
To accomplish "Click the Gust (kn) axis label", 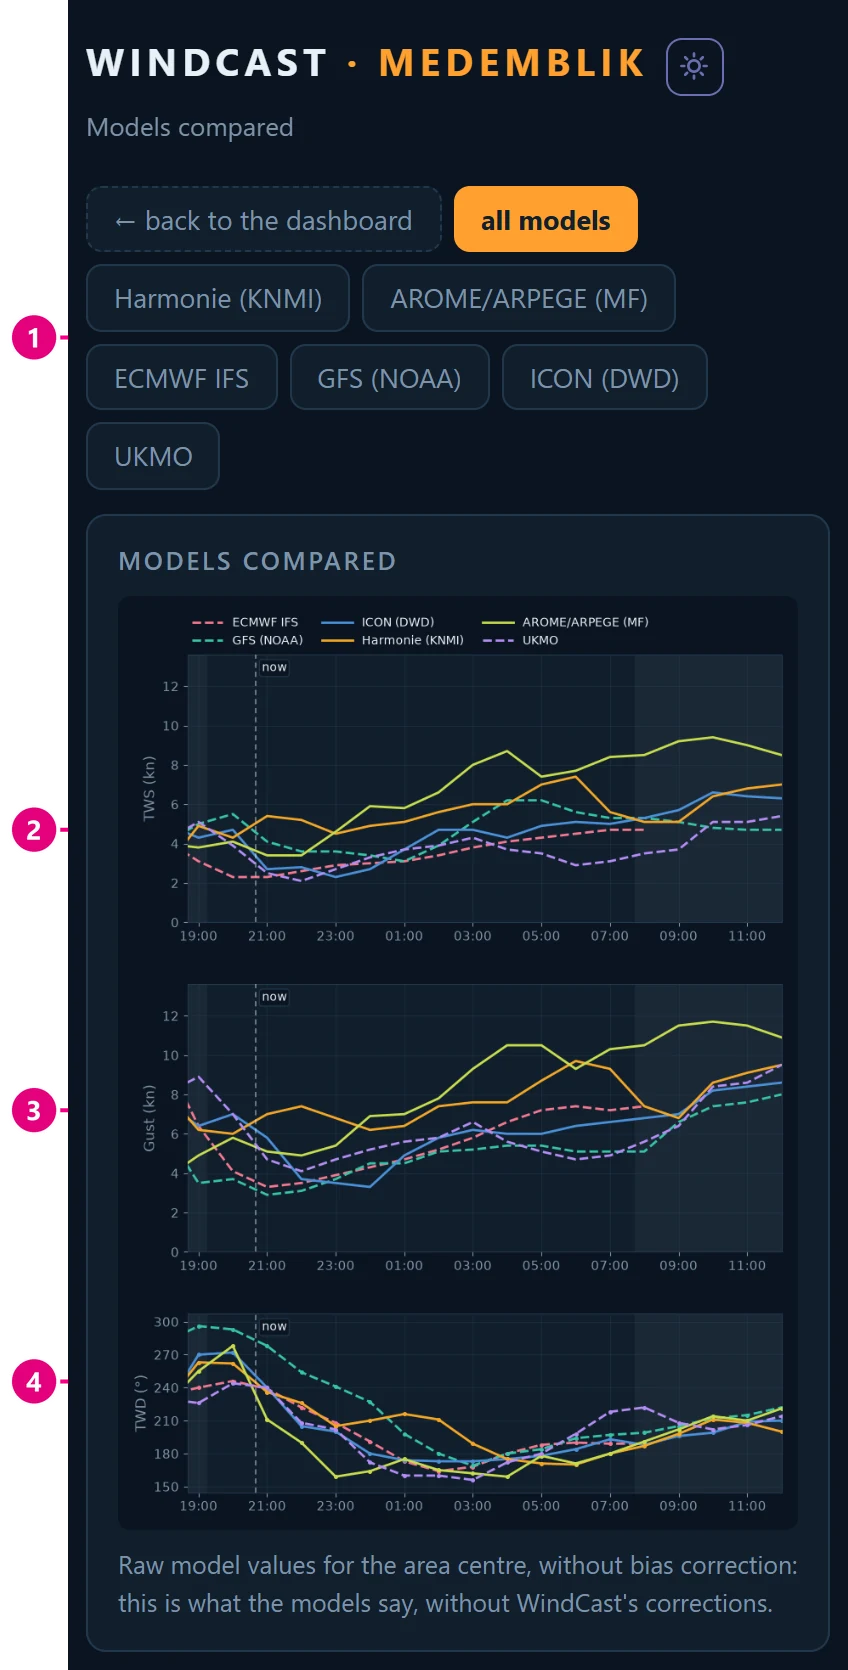I will [149, 1118].
